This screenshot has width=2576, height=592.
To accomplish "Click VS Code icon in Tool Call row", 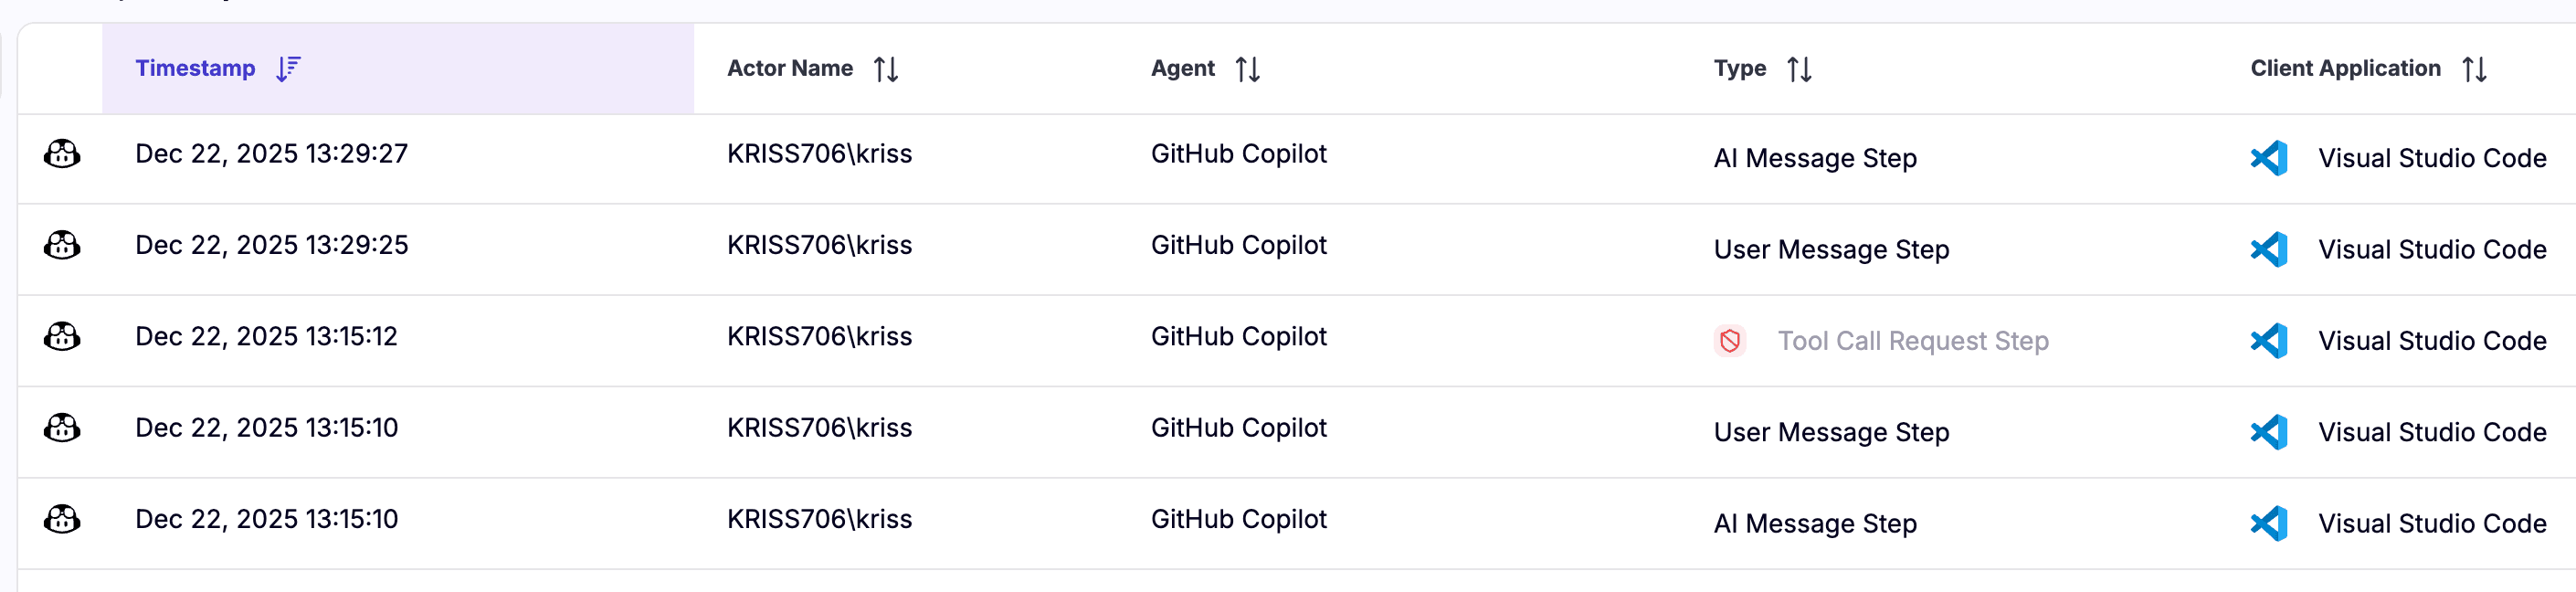I will [2269, 341].
